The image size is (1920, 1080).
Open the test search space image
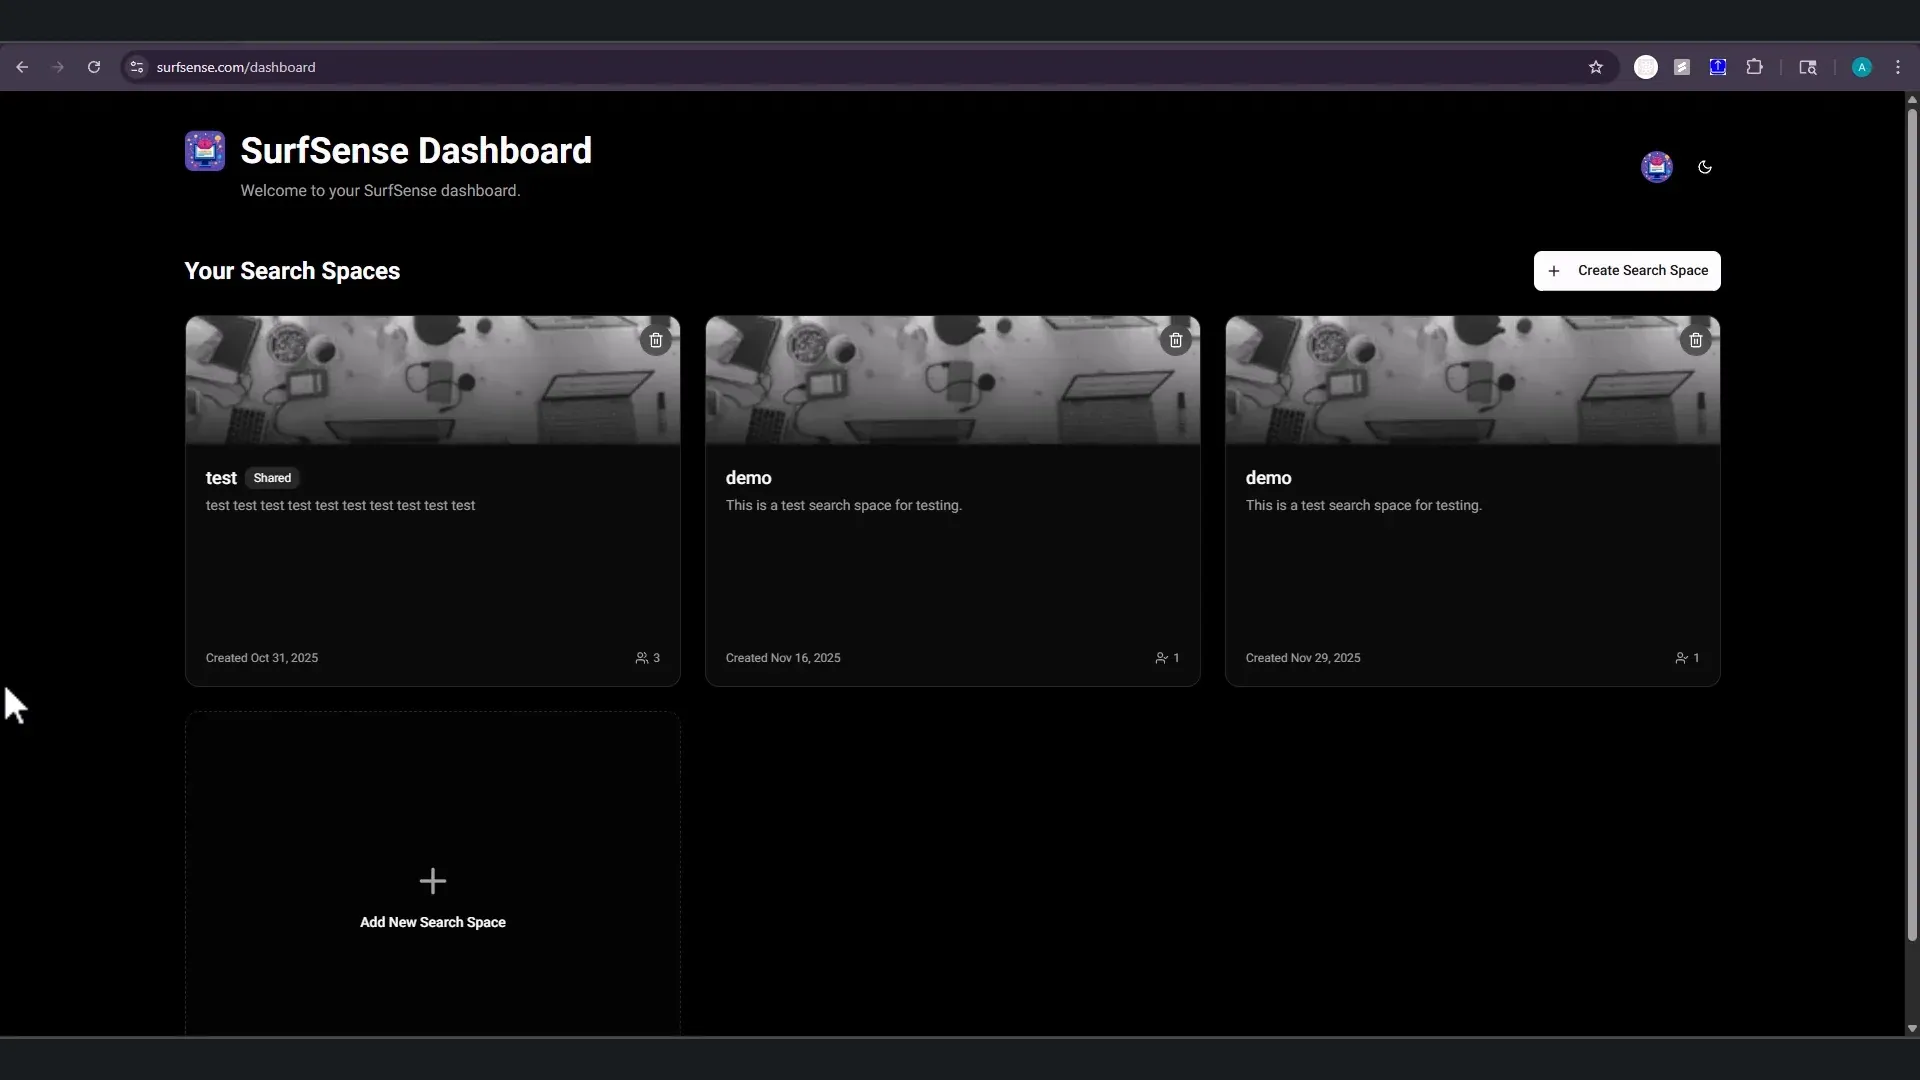coord(433,380)
